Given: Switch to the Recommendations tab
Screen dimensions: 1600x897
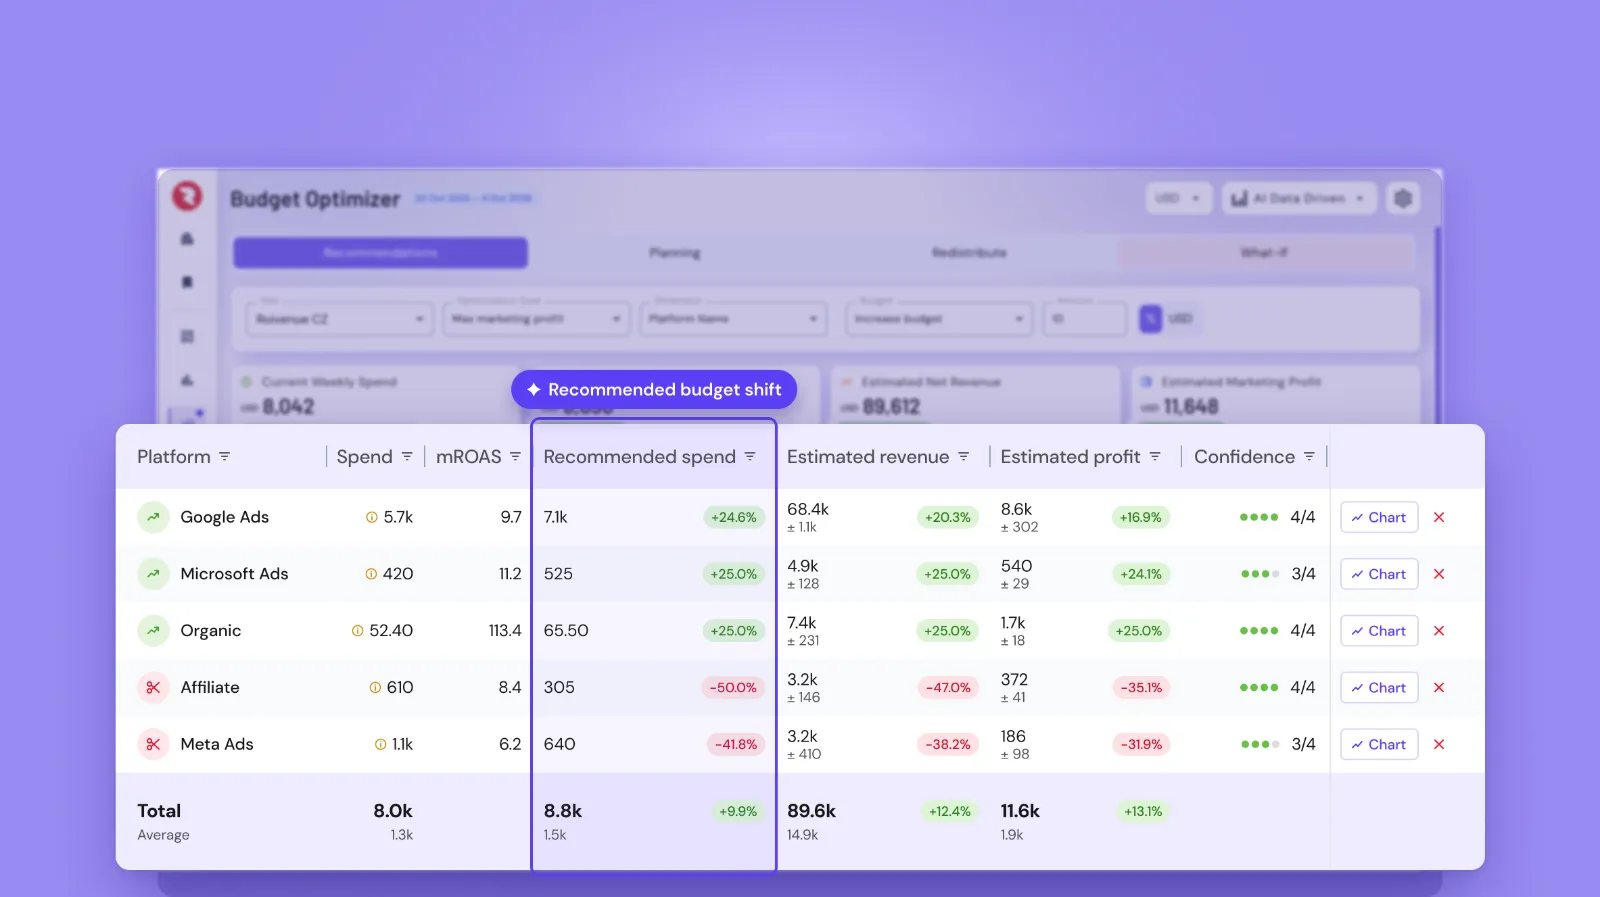Looking at the screenshot, I should pos(380,253).
